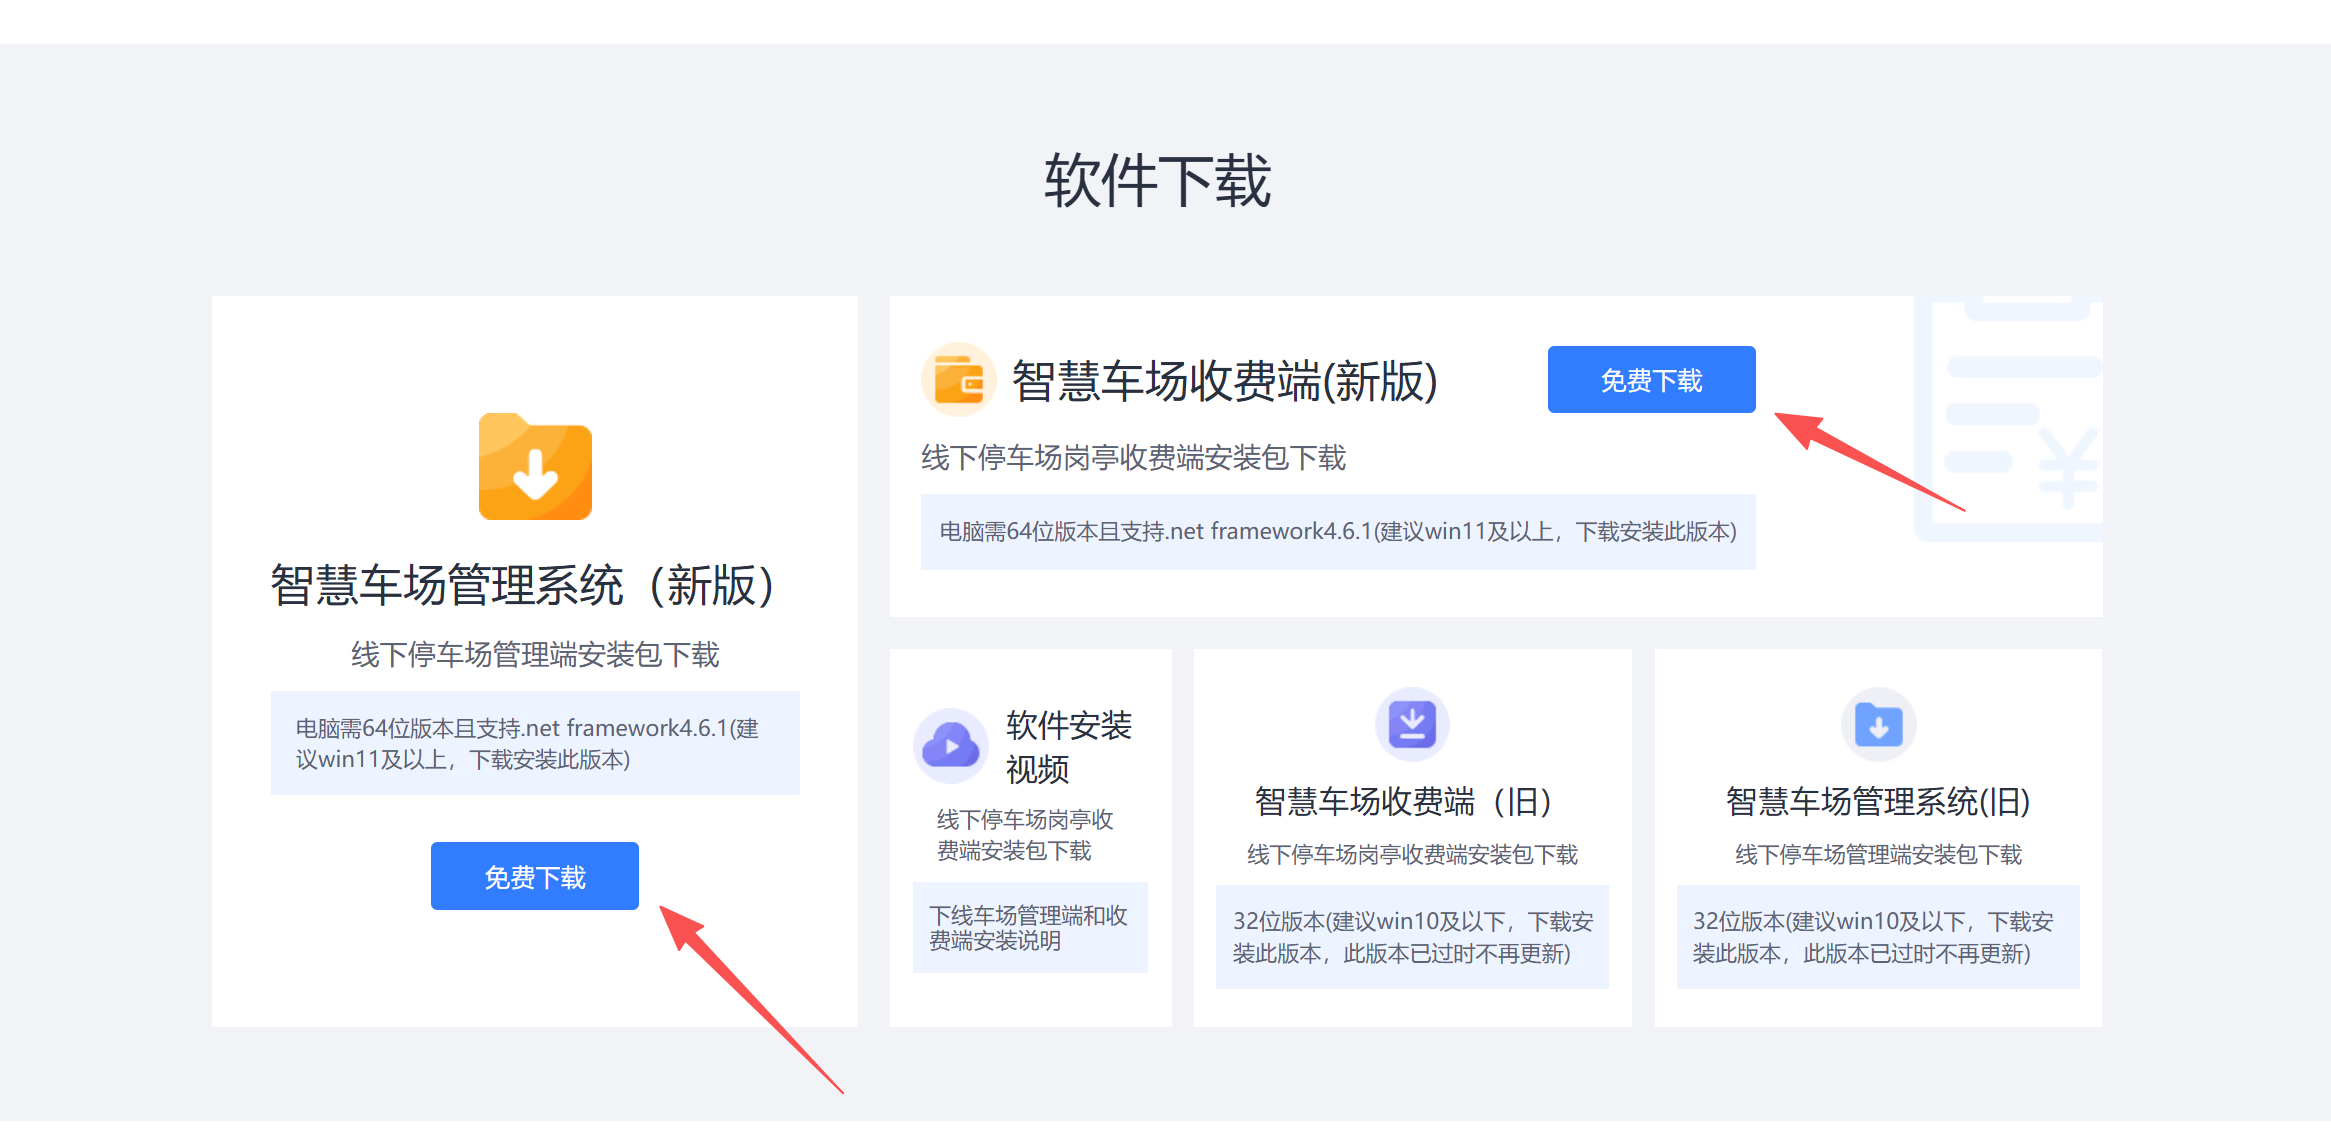
Task: Click description text under 软件安装视频
Action: click(1025, 835)
